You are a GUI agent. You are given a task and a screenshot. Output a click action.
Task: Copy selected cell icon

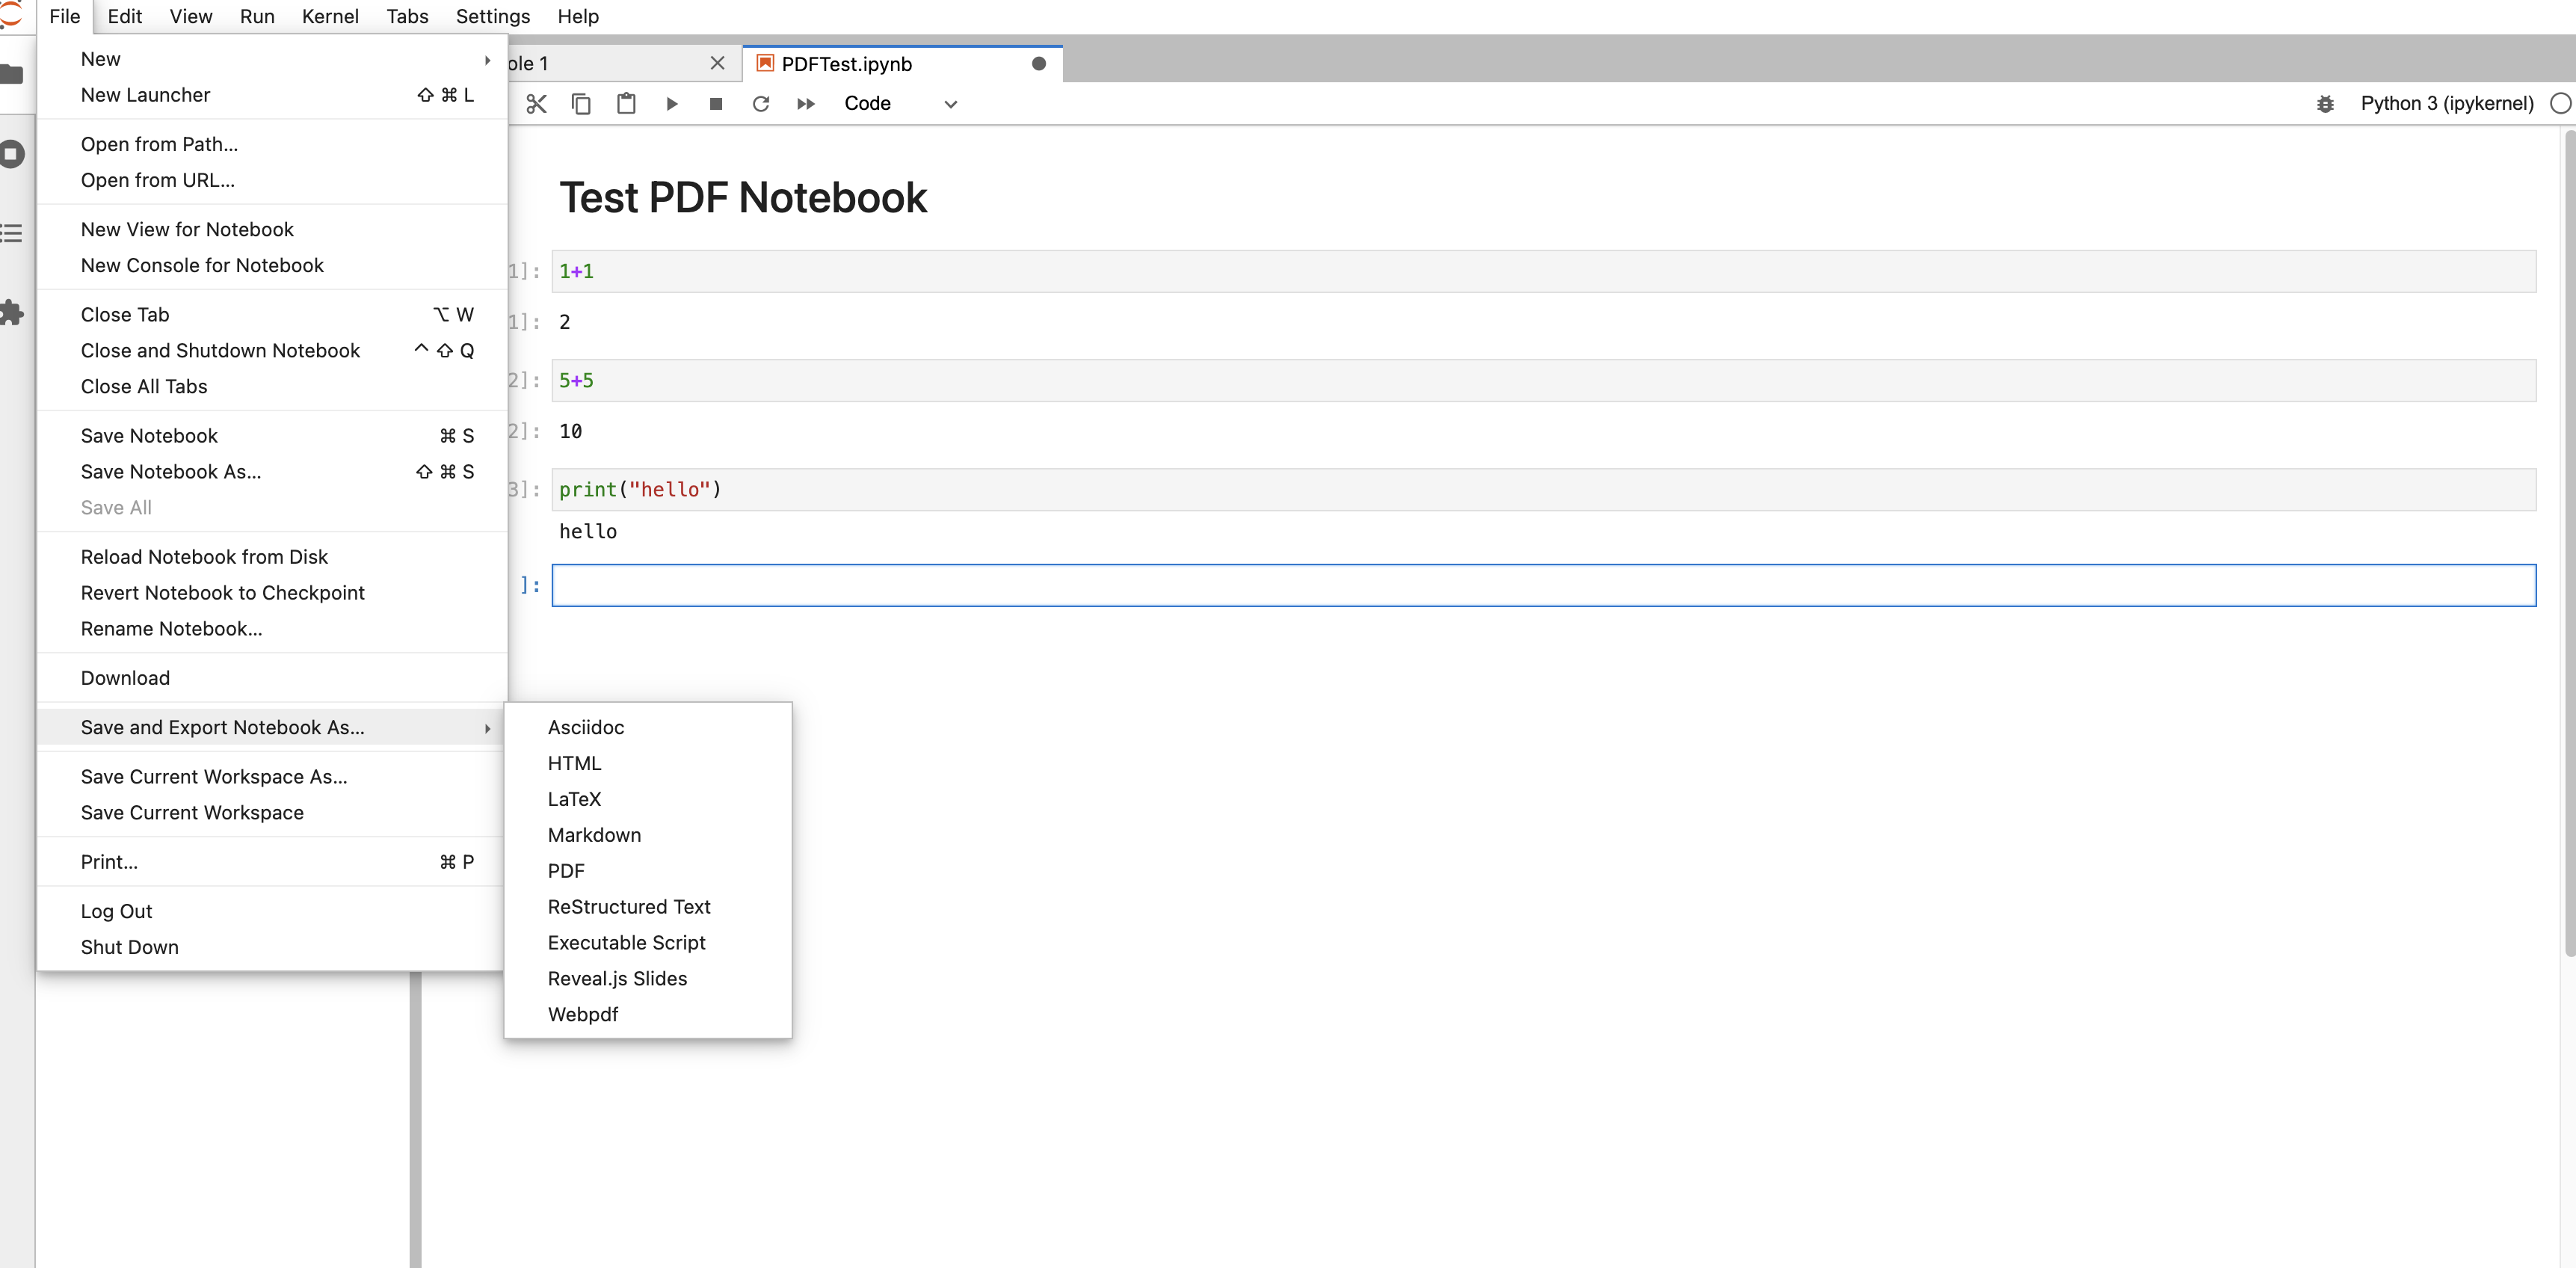click(x=581, y=104)
